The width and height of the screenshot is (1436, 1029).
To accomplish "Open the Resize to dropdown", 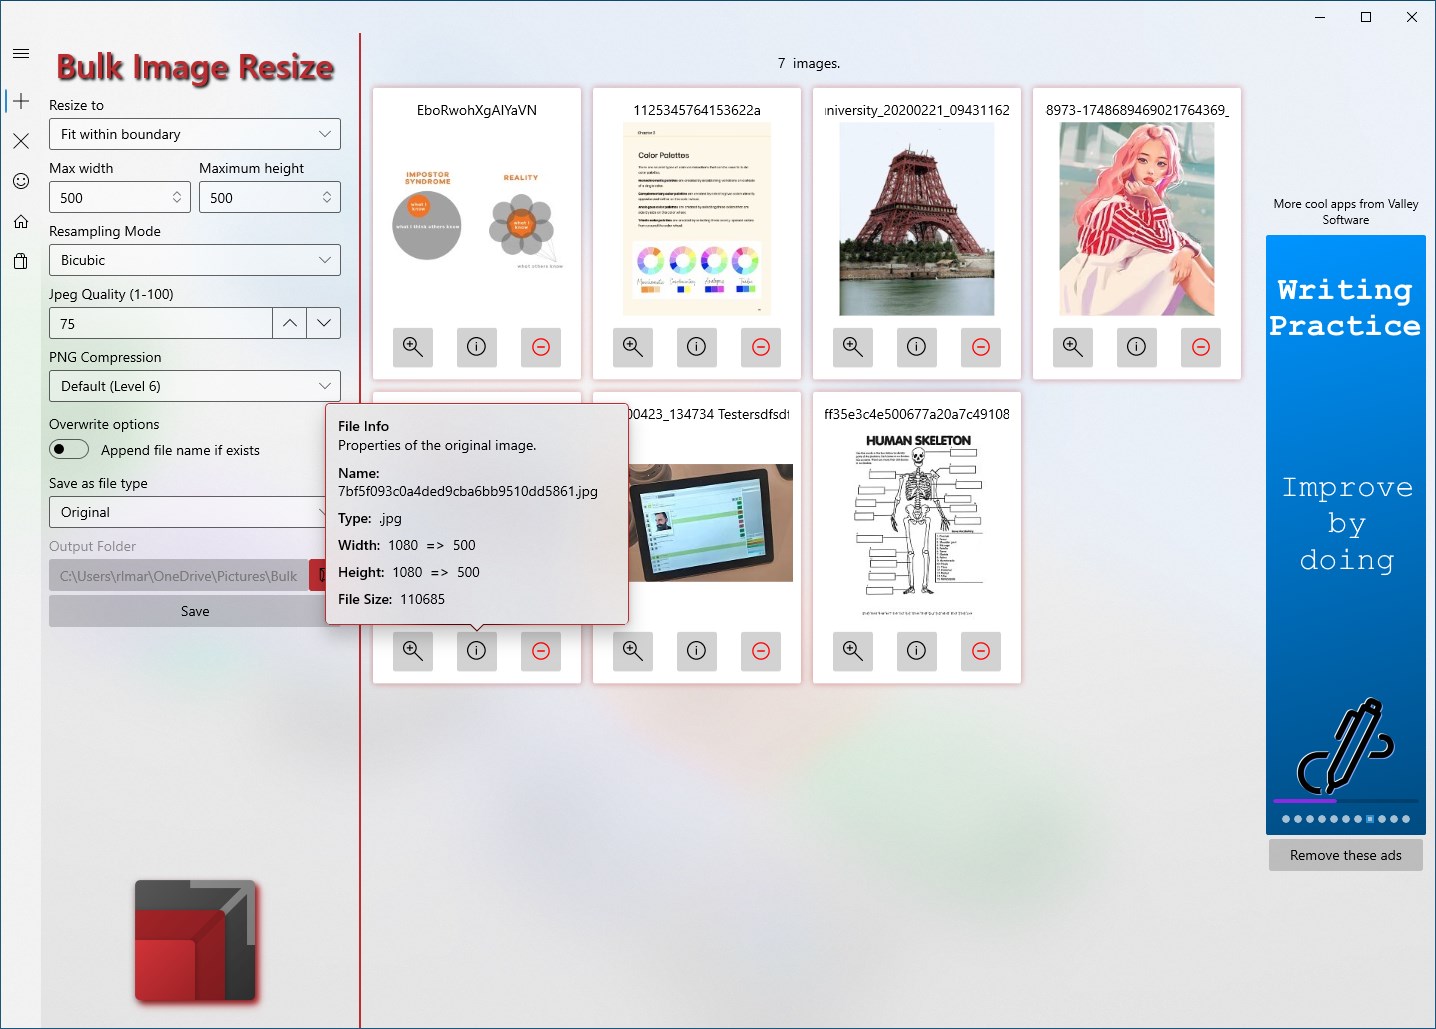I will (195, 134).
